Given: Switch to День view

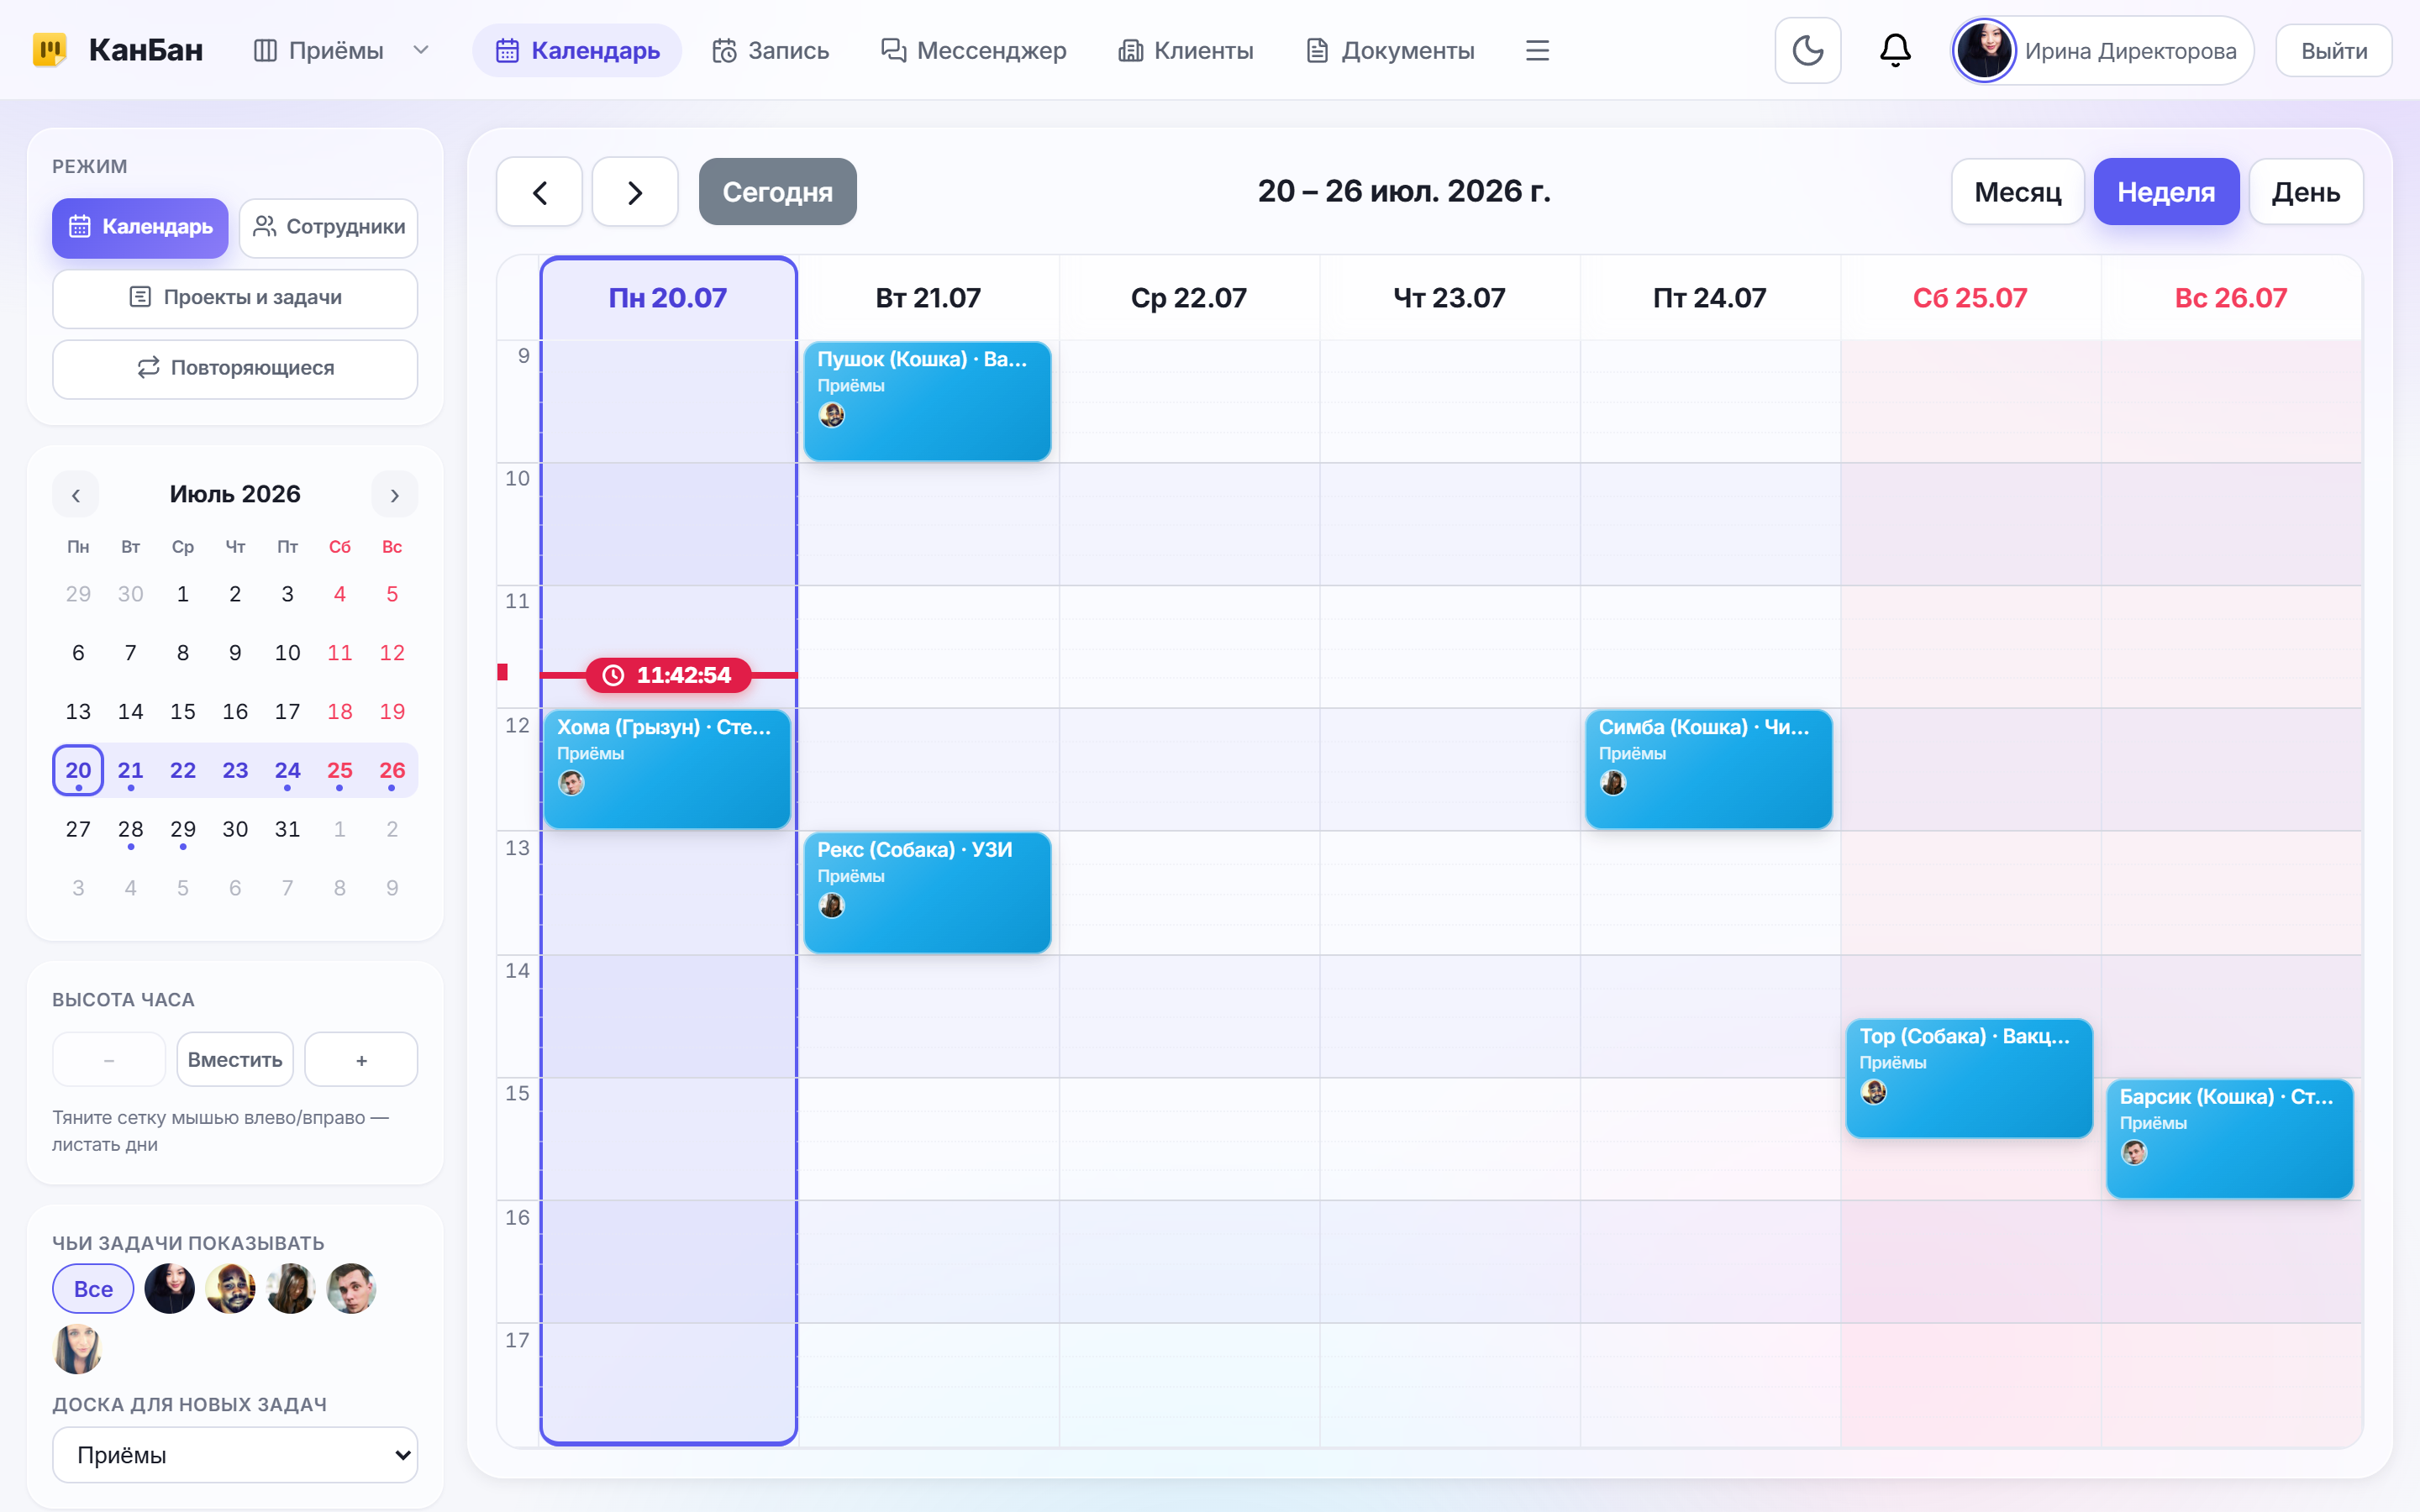Looking at the screenshot, I should click(2305, 192).
